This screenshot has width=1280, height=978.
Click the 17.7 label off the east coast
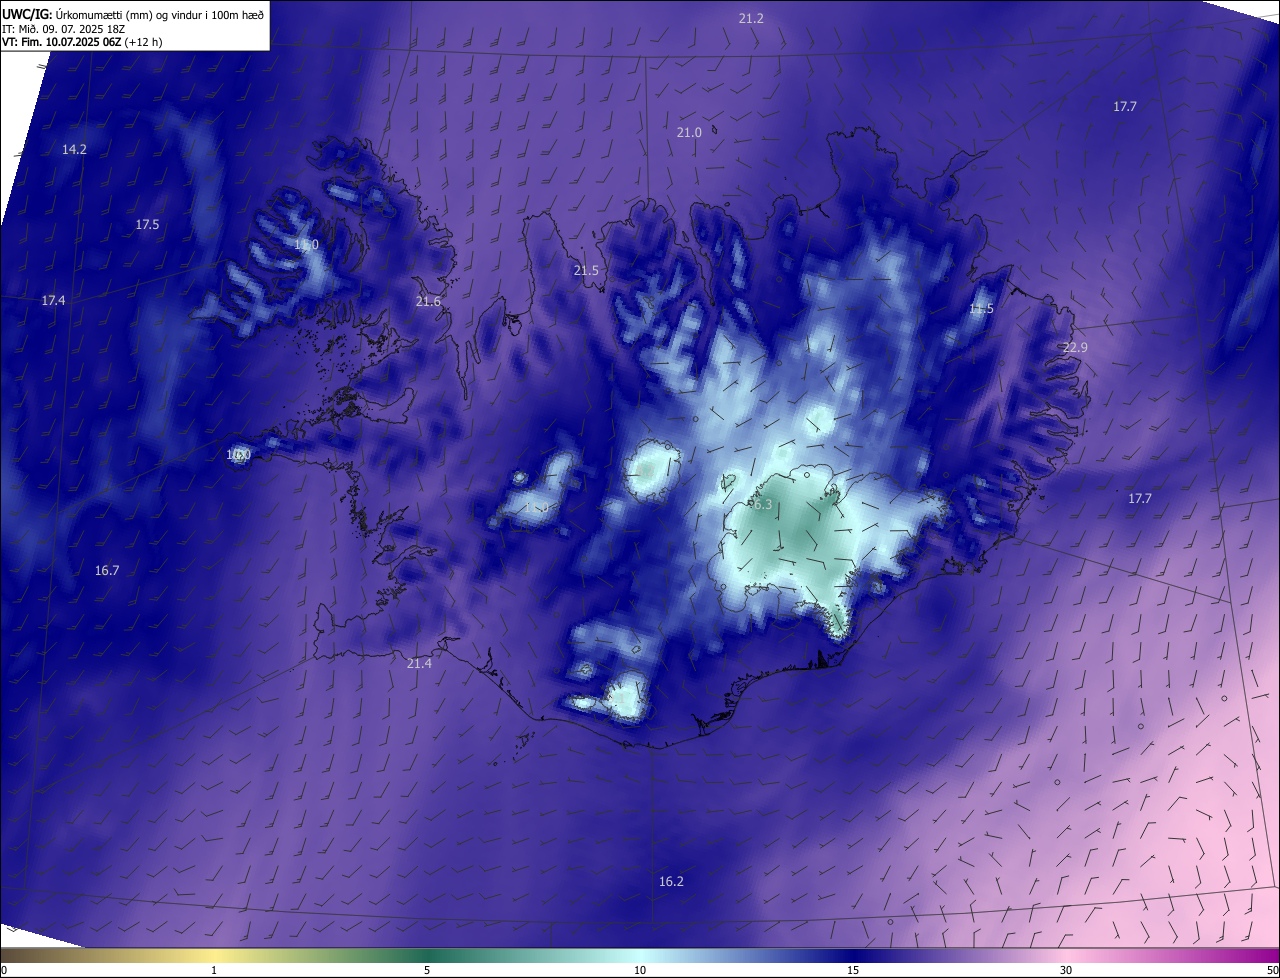pos(1140,499)
